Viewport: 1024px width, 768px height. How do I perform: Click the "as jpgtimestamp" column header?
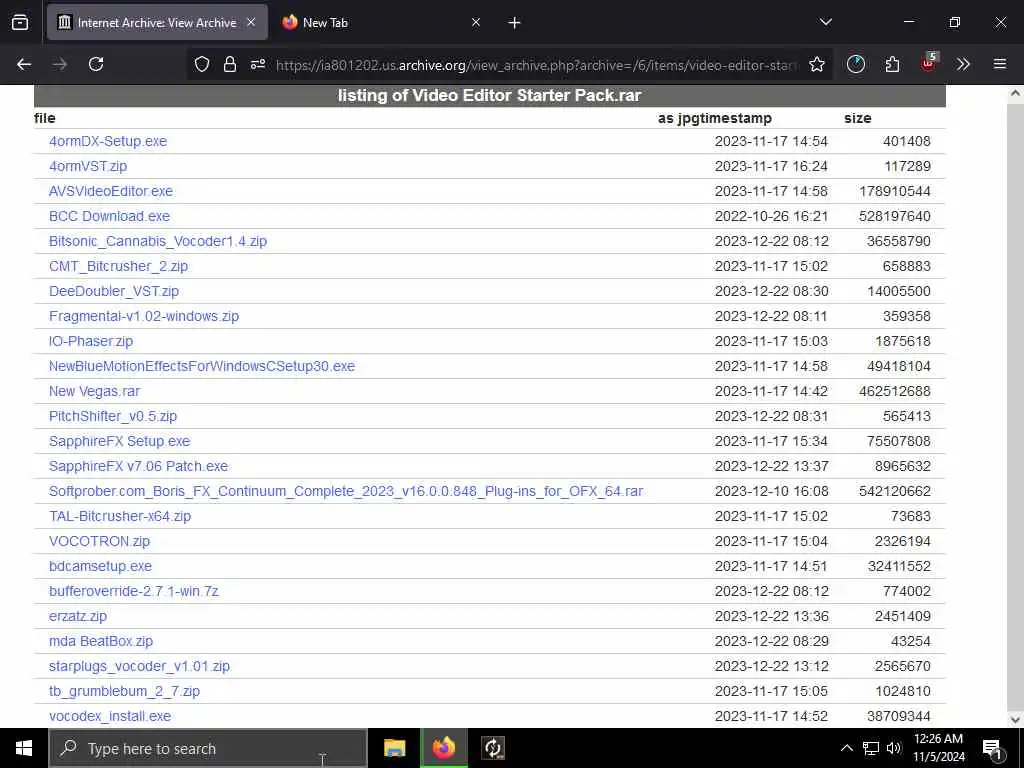click(x=714, y=118)
